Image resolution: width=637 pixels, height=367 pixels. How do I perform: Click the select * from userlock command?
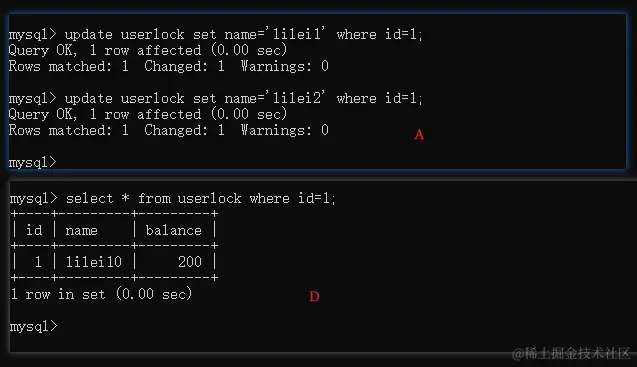tap(173, 198)
